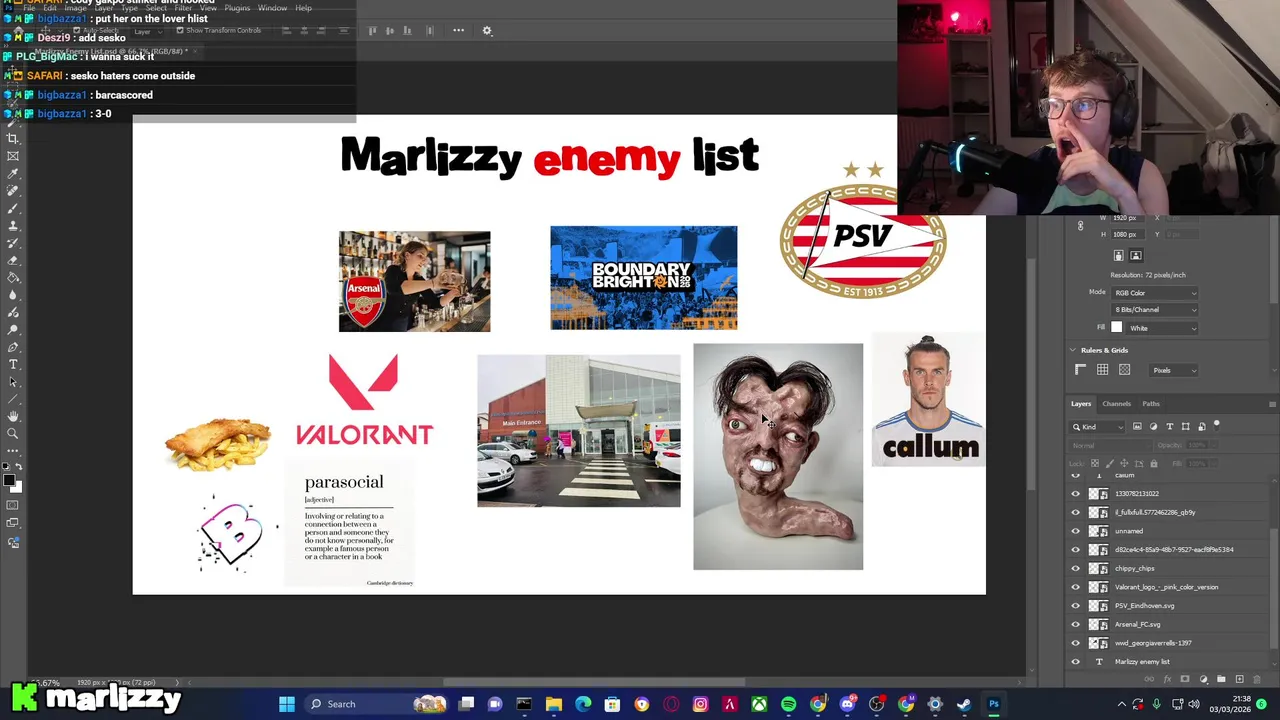The height and width of the screenshot is (720, 1280).
Task: Create new fill or adjustment layer
Action: pyautogui.click(x=1203, y=680)
